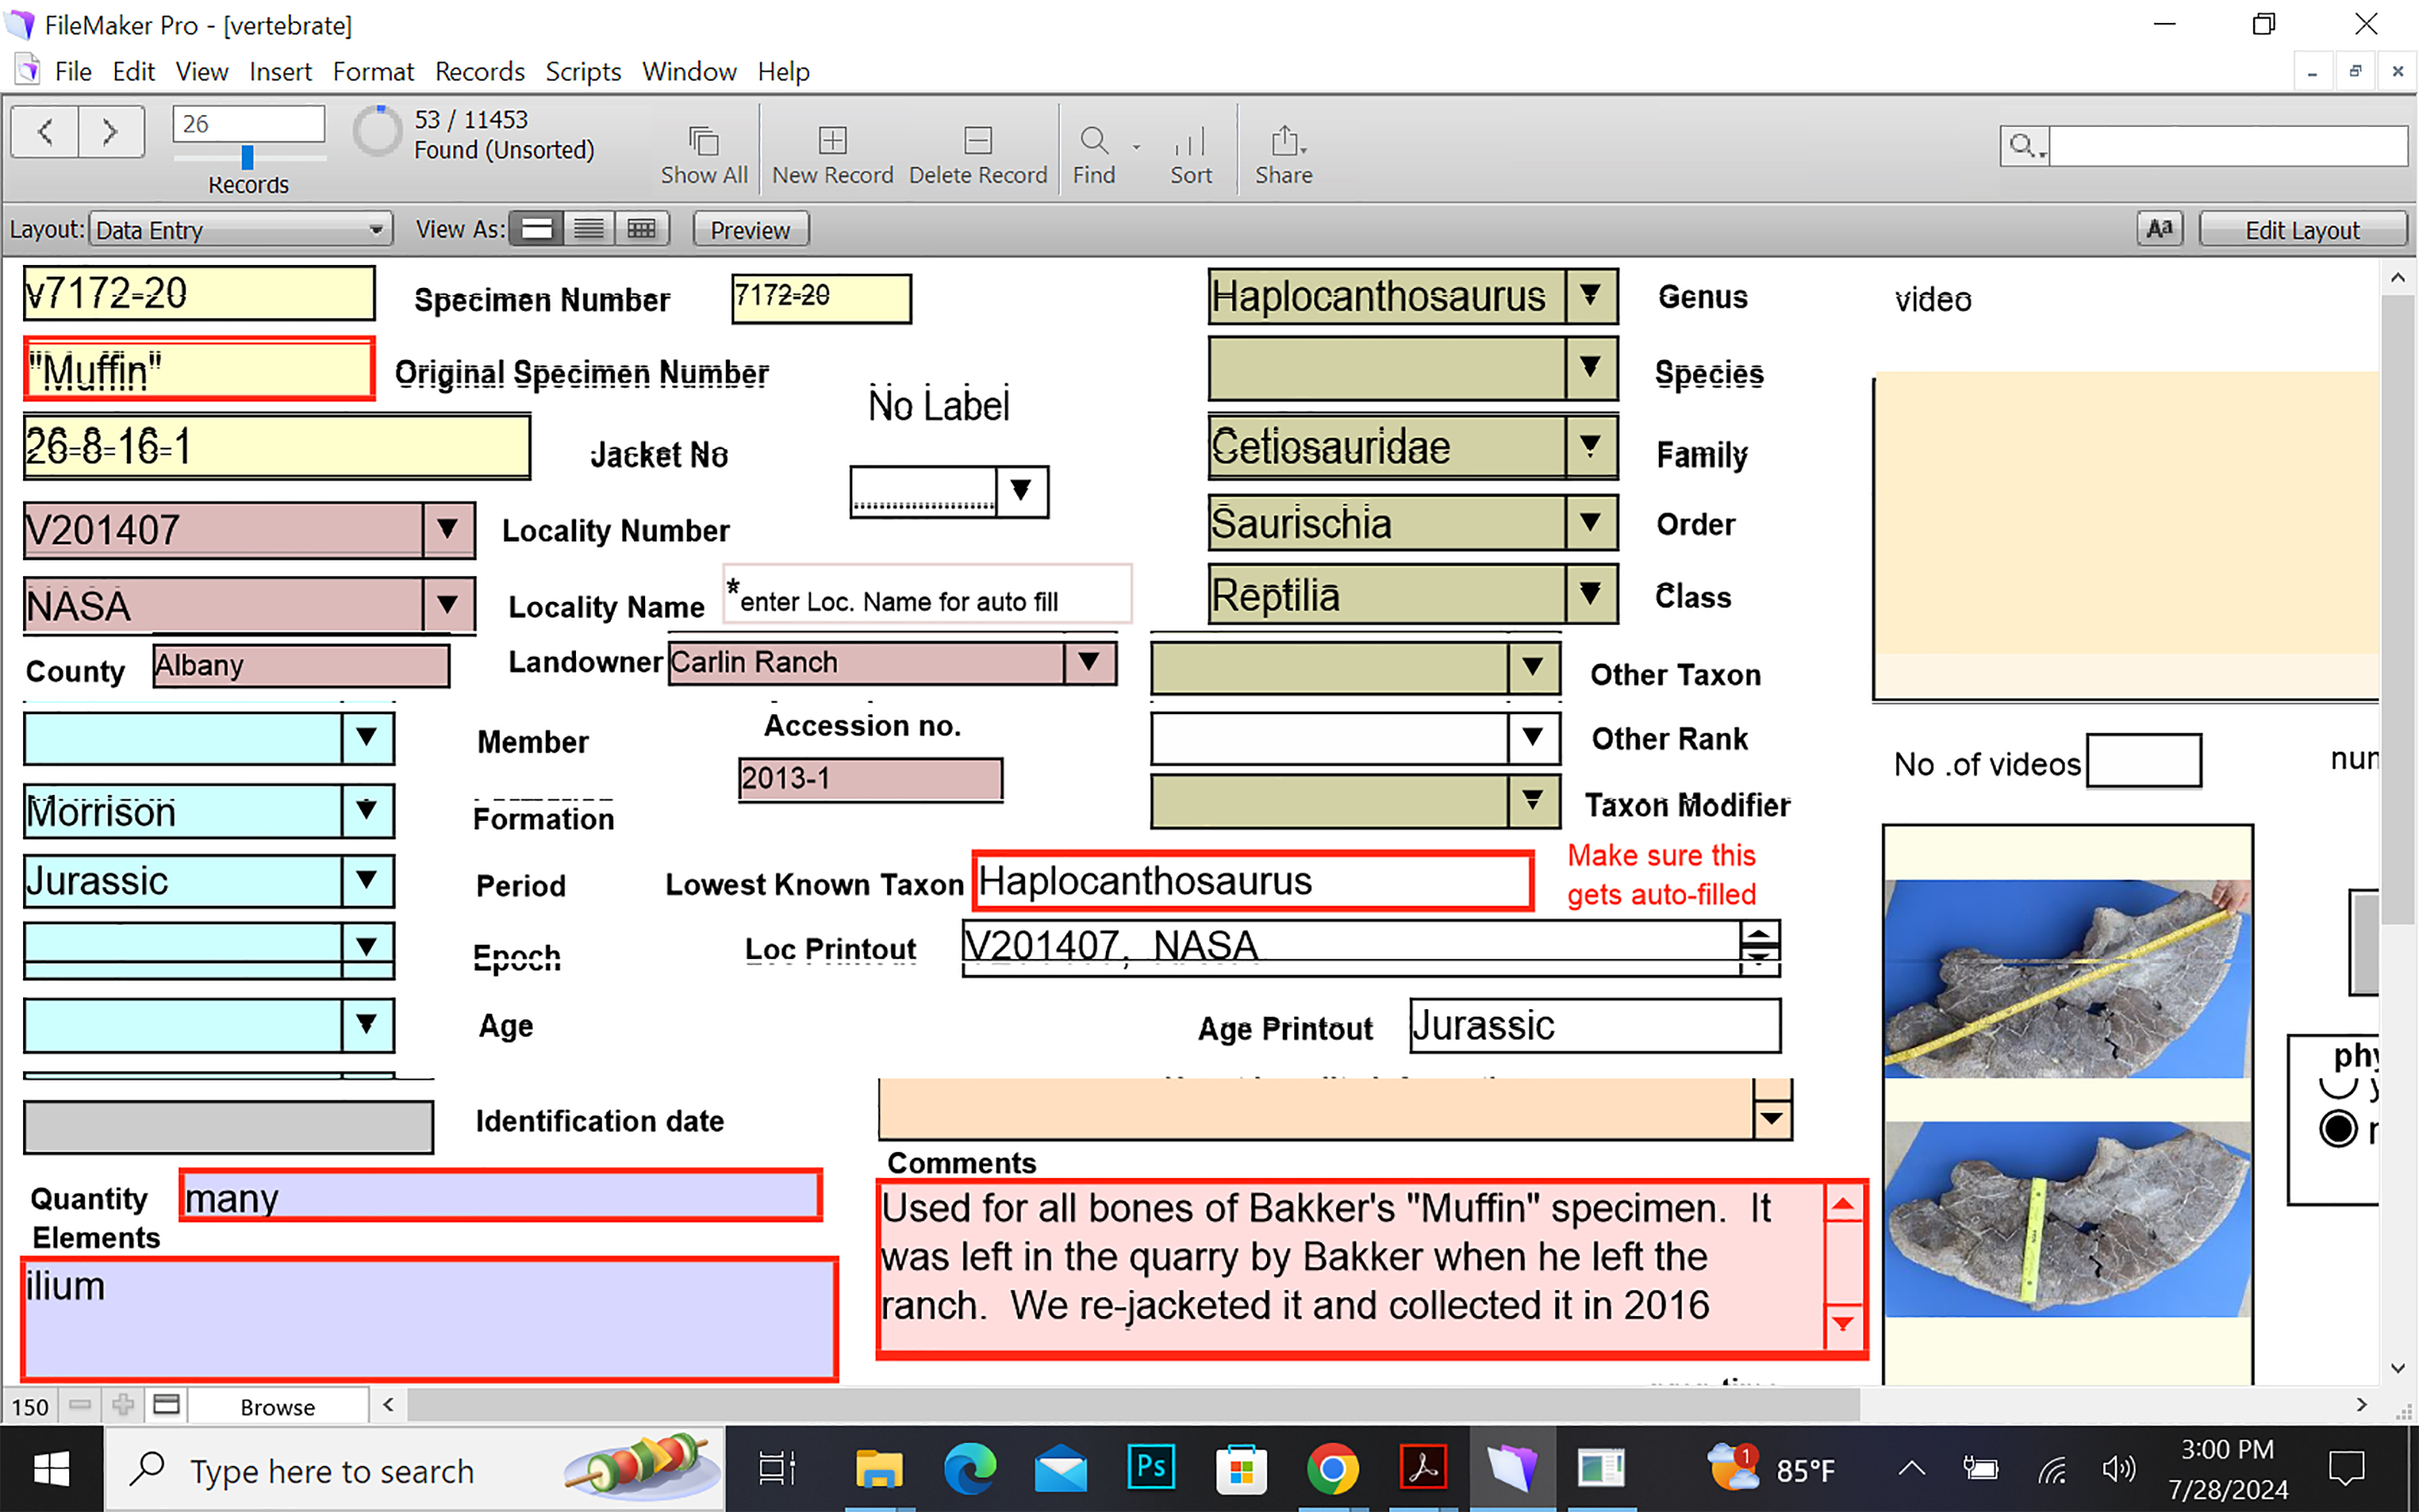The width and height of the screenshot is (2419, 1512).
Task: Toggle formatting bar Aa icon
Action: coord(2160,229)
